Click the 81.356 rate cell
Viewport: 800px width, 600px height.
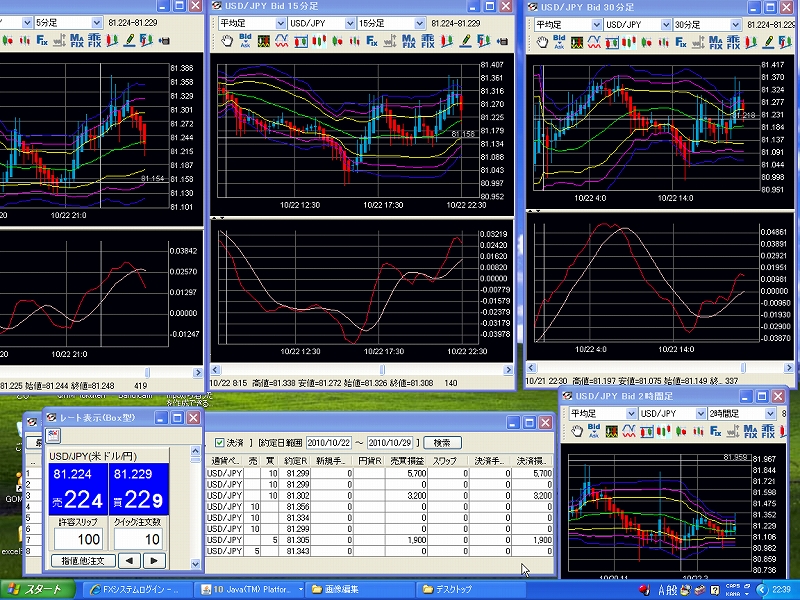[x=295, y=507]
